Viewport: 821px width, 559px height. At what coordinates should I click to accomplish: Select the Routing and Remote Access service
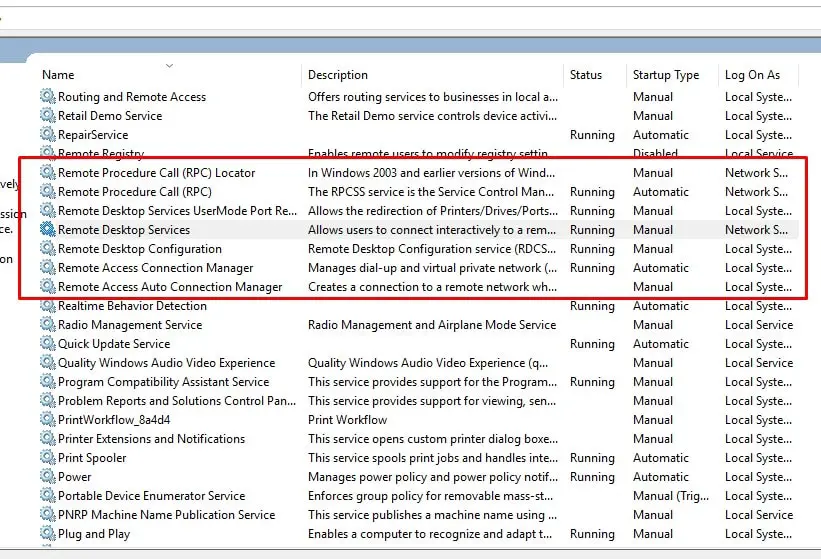(x=132, y=97)
